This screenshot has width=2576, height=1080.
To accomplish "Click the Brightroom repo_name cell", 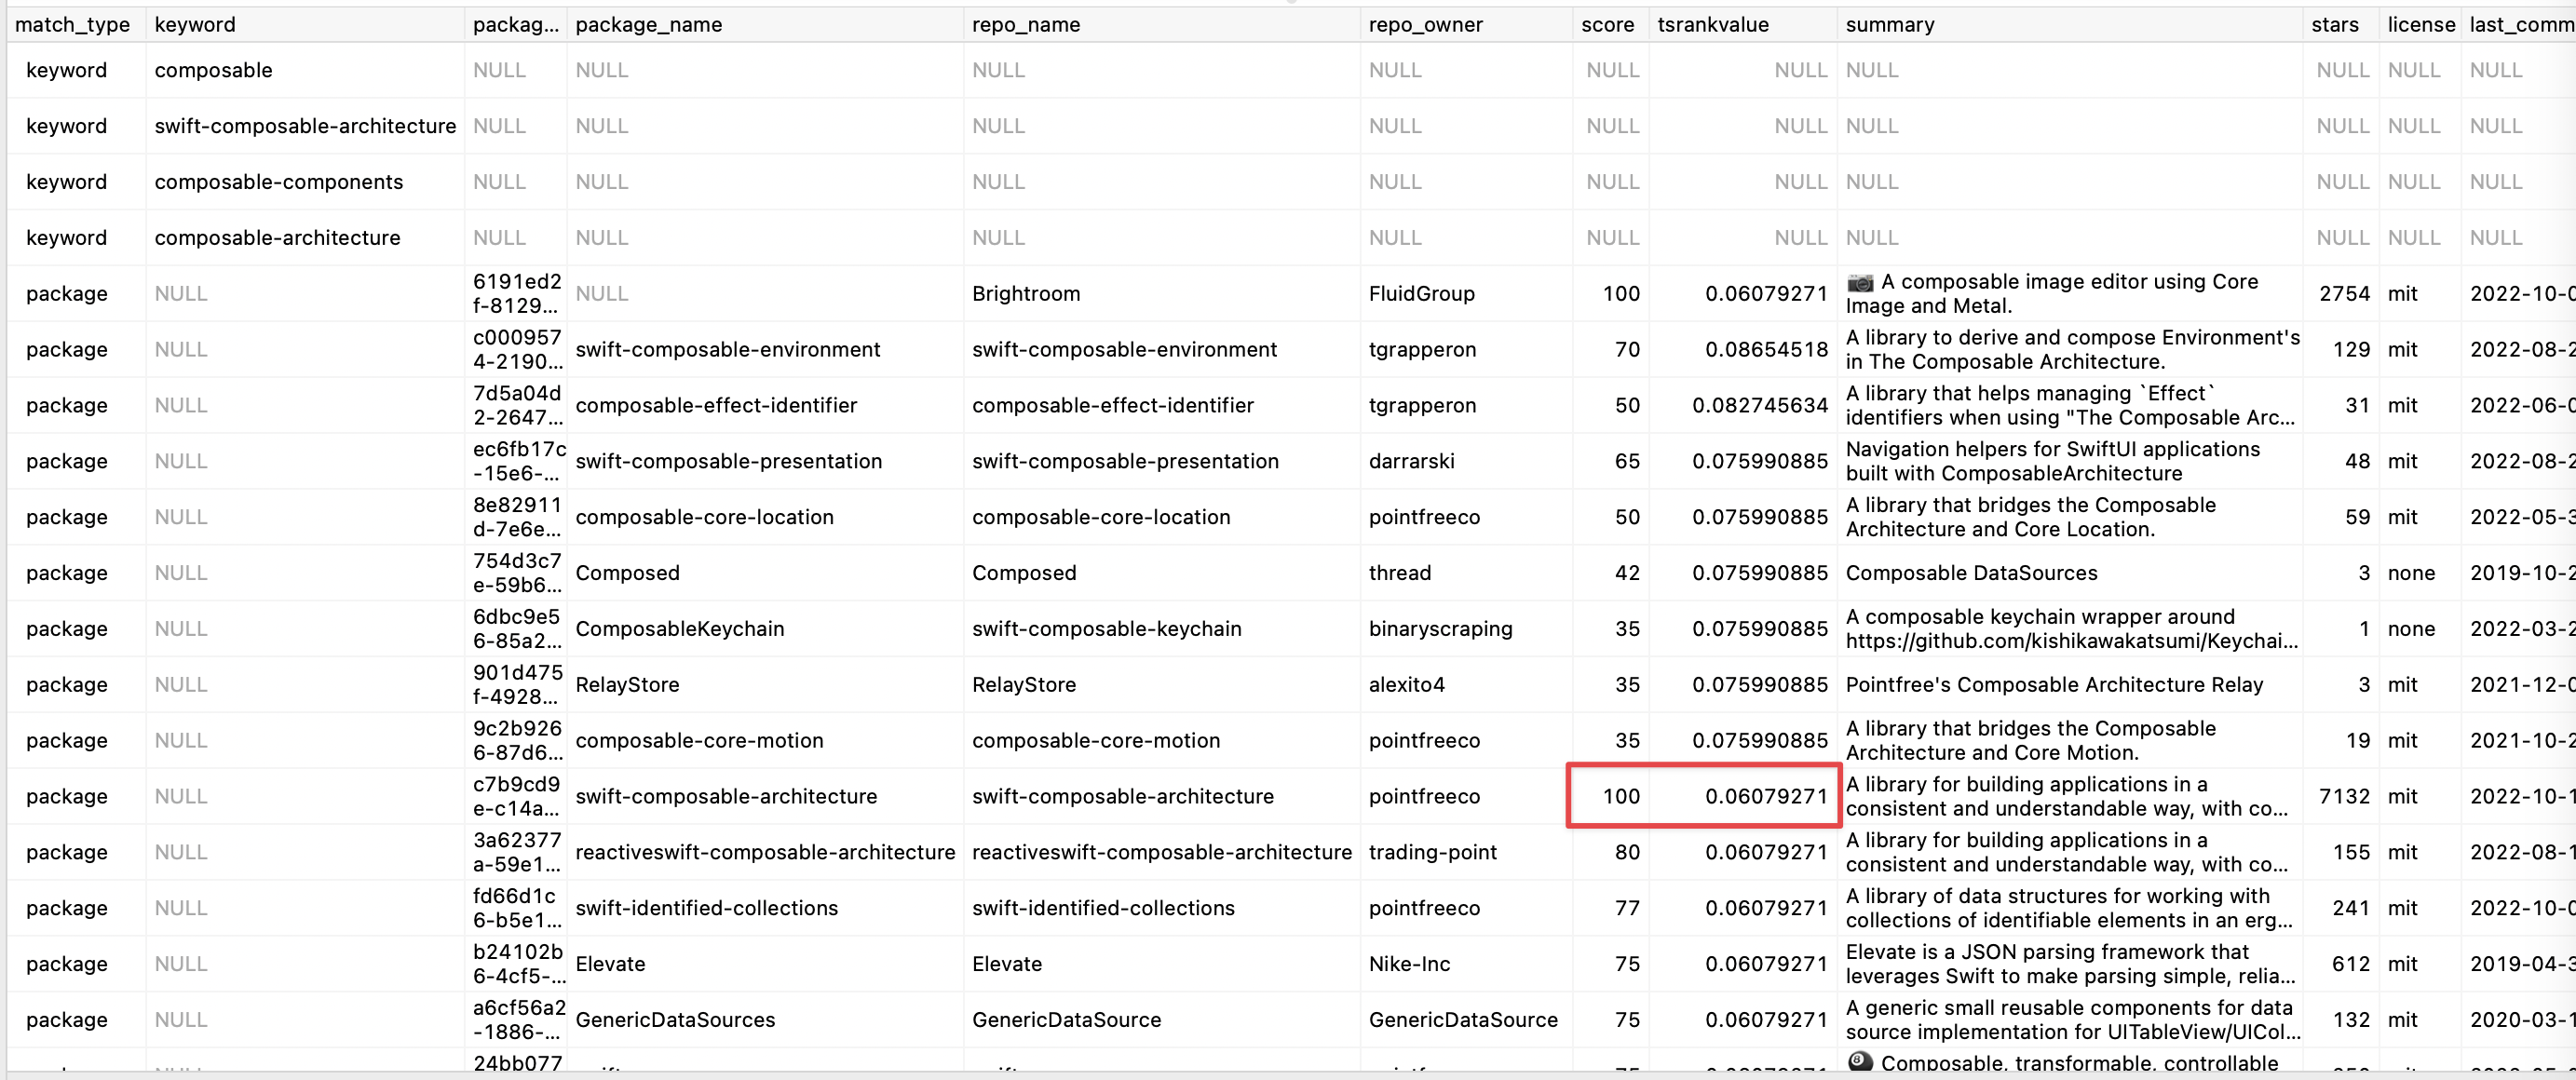I will (1026, 293).
